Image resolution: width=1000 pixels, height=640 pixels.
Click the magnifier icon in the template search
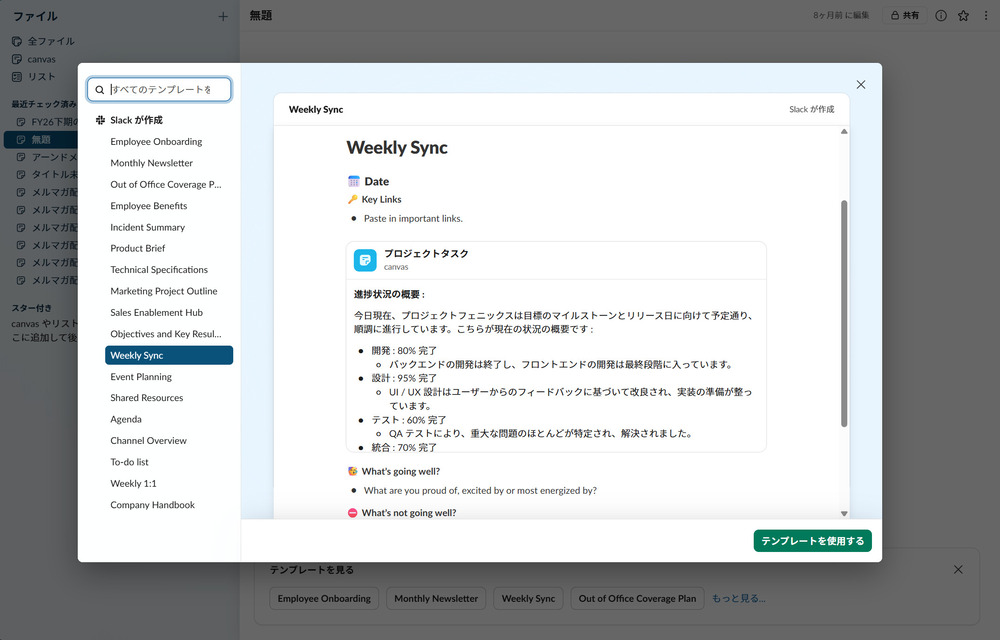99,89
